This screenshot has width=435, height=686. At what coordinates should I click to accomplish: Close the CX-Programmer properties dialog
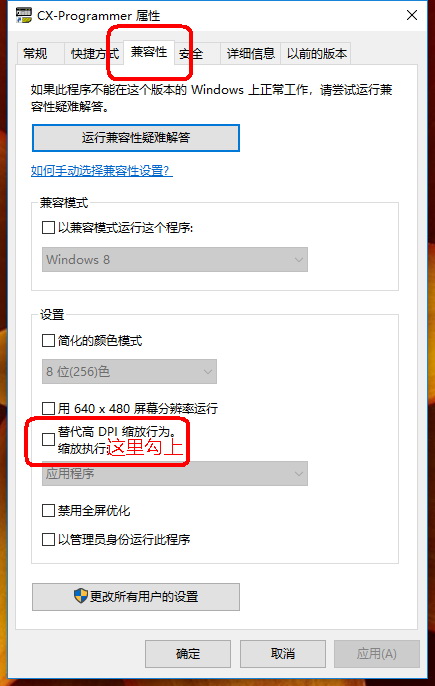coord(412,15)
